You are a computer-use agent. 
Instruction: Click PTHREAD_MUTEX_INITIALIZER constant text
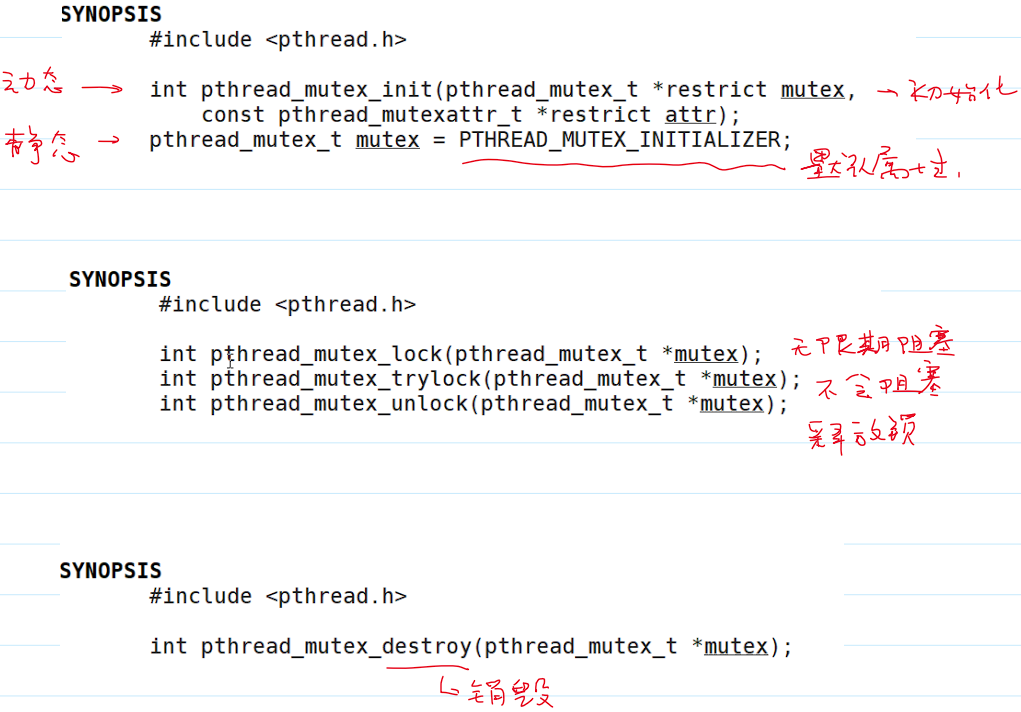(x=619, y=140)
